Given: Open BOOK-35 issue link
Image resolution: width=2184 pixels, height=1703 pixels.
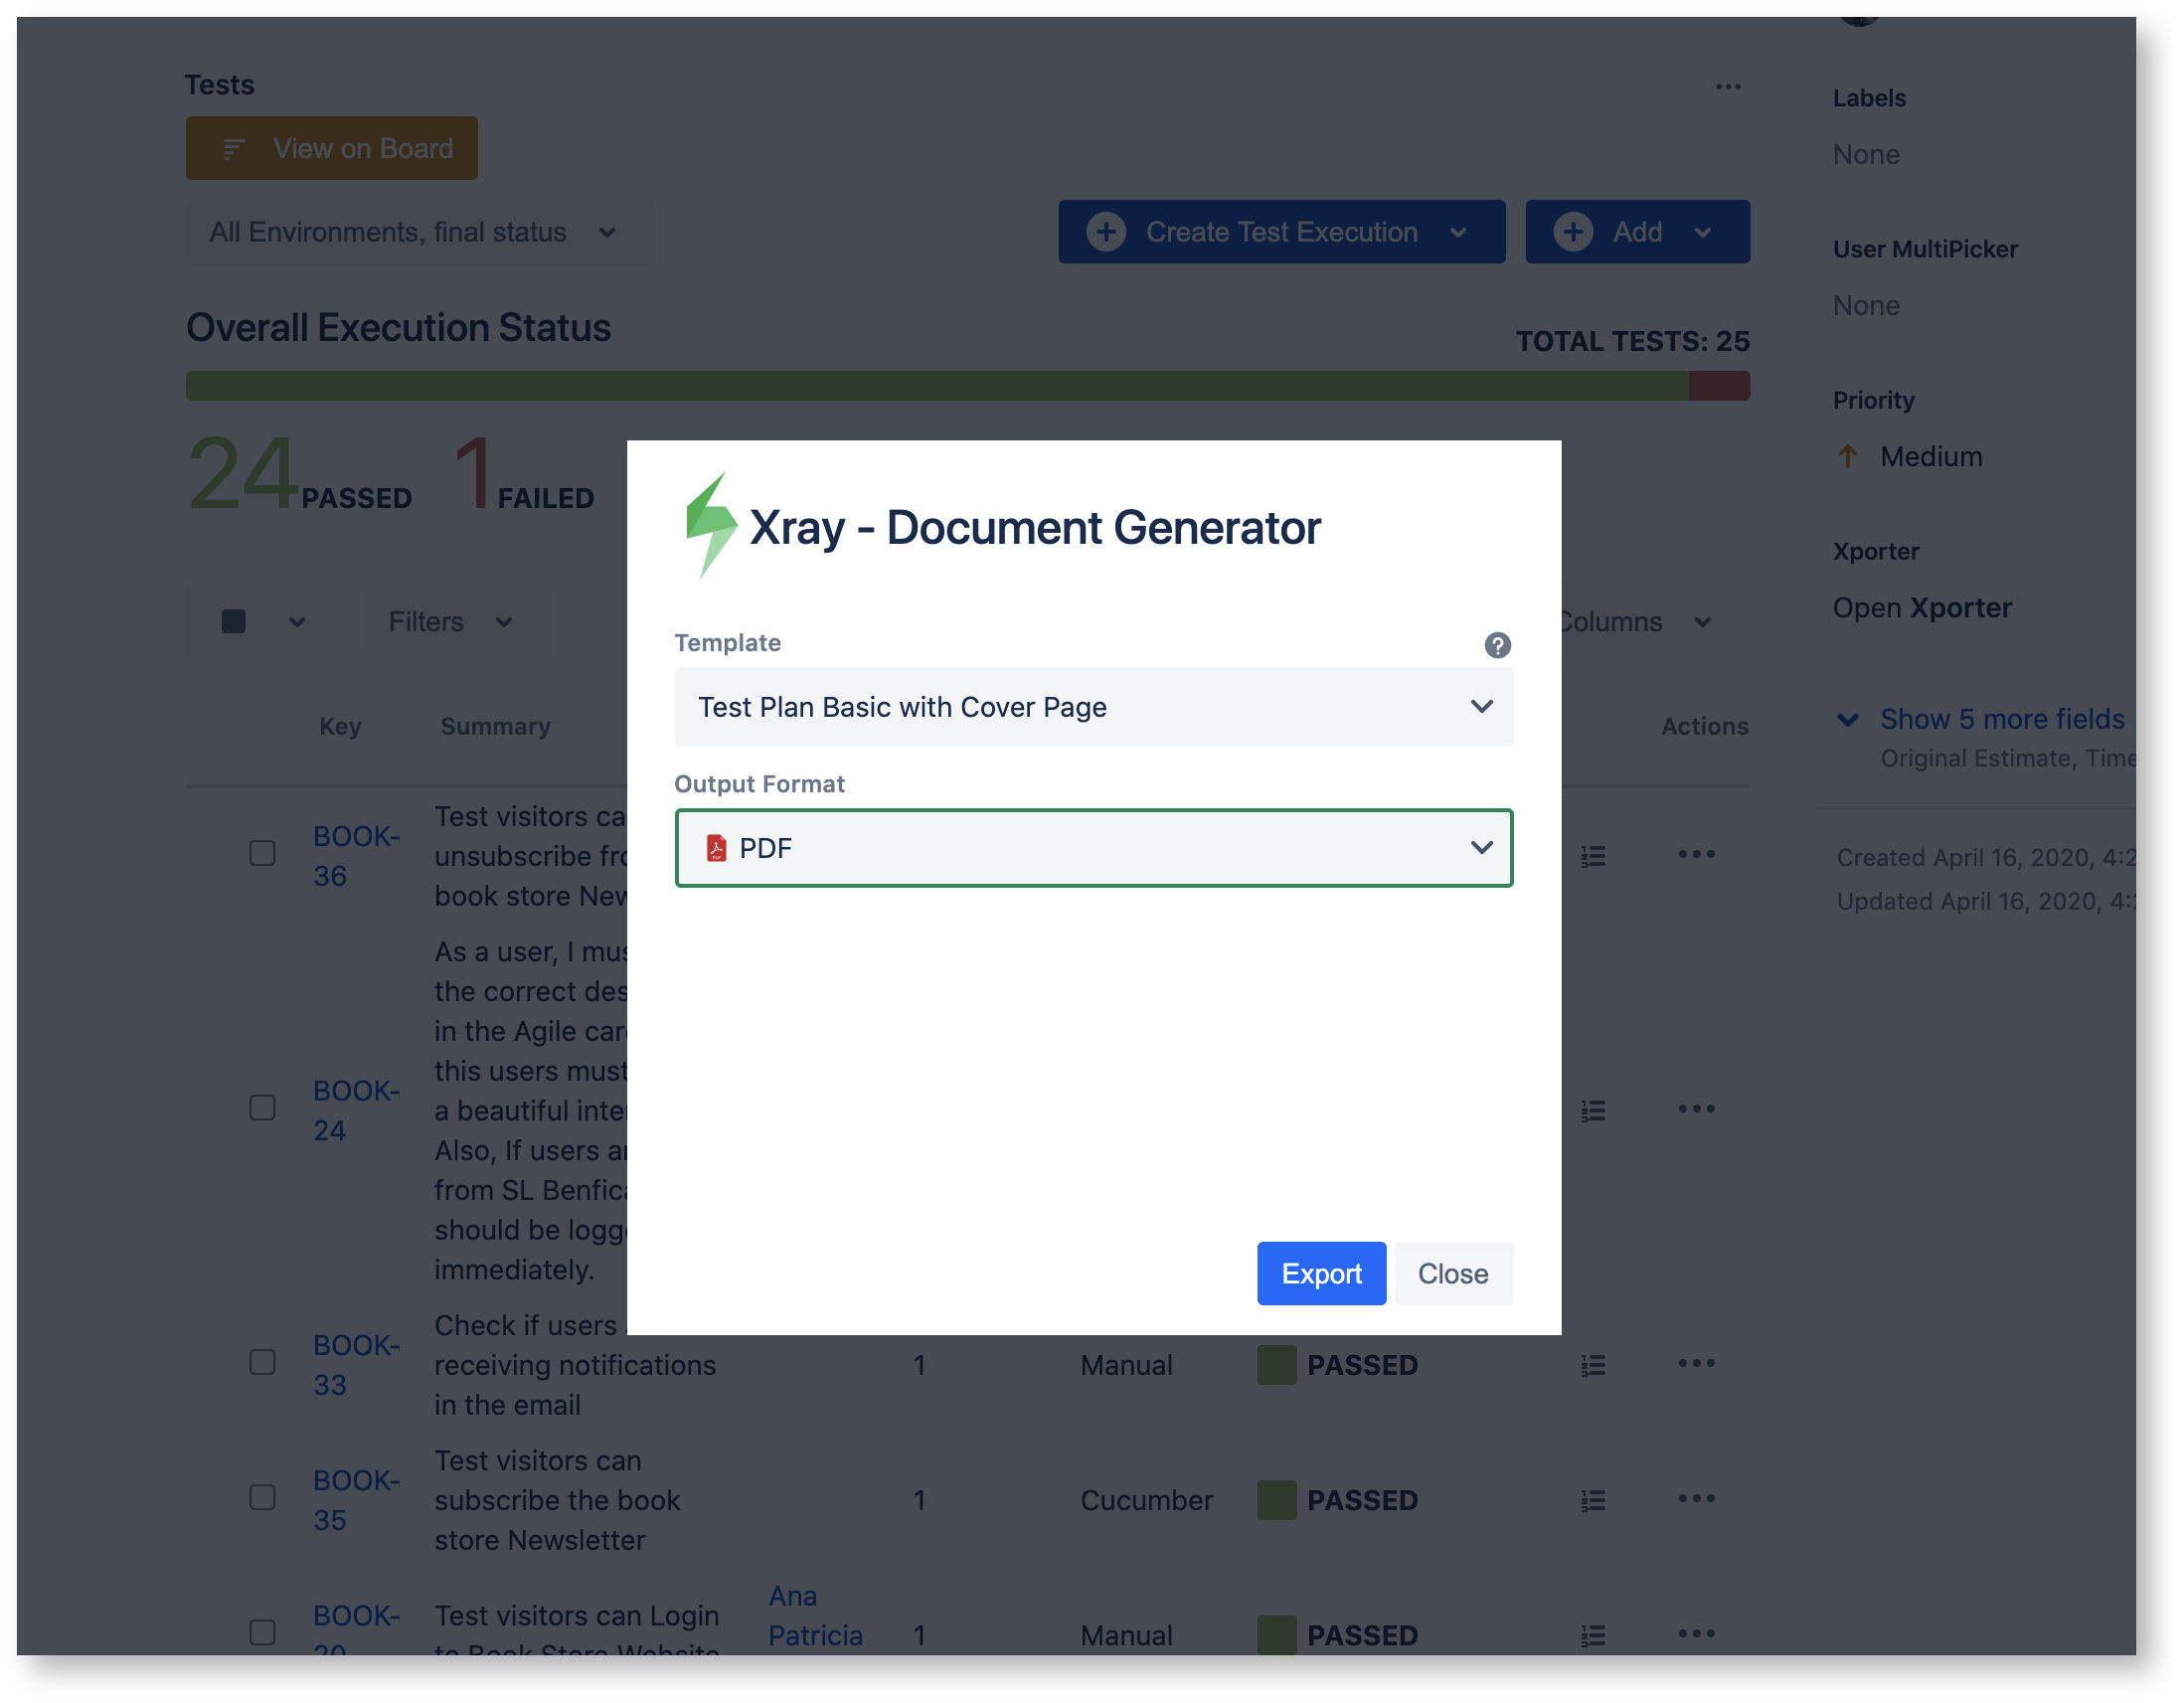Looking at the screenshot, I should 356,1500.
